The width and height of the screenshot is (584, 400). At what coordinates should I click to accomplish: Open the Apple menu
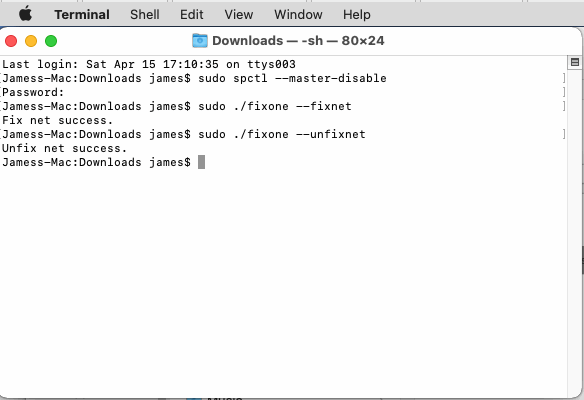25,15
